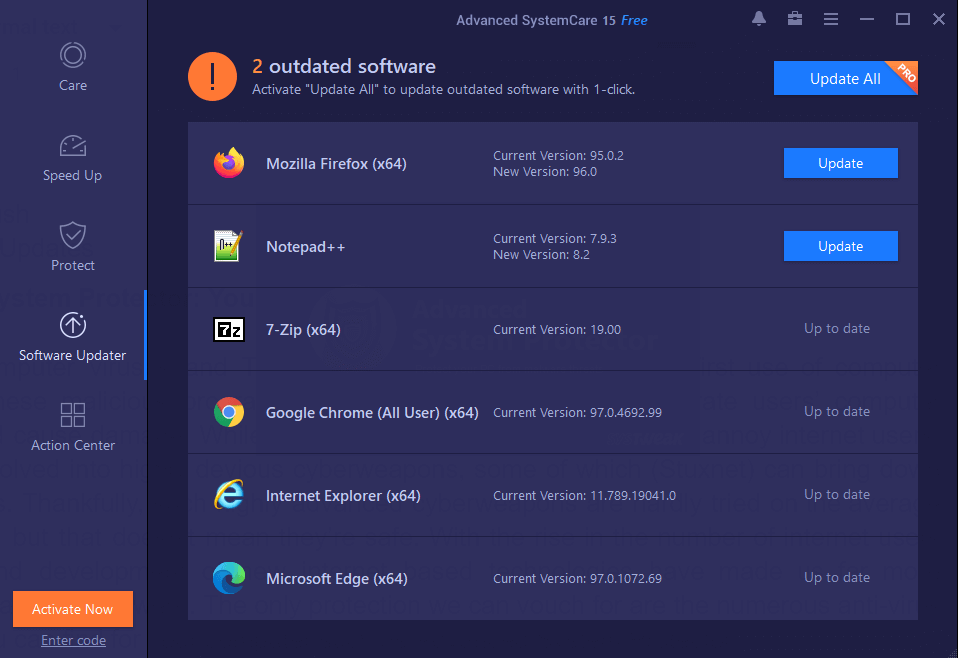This screenshot has height=658, width=958.
Task: Update Notepad++ to version 8.2
Action: point(841,246)
